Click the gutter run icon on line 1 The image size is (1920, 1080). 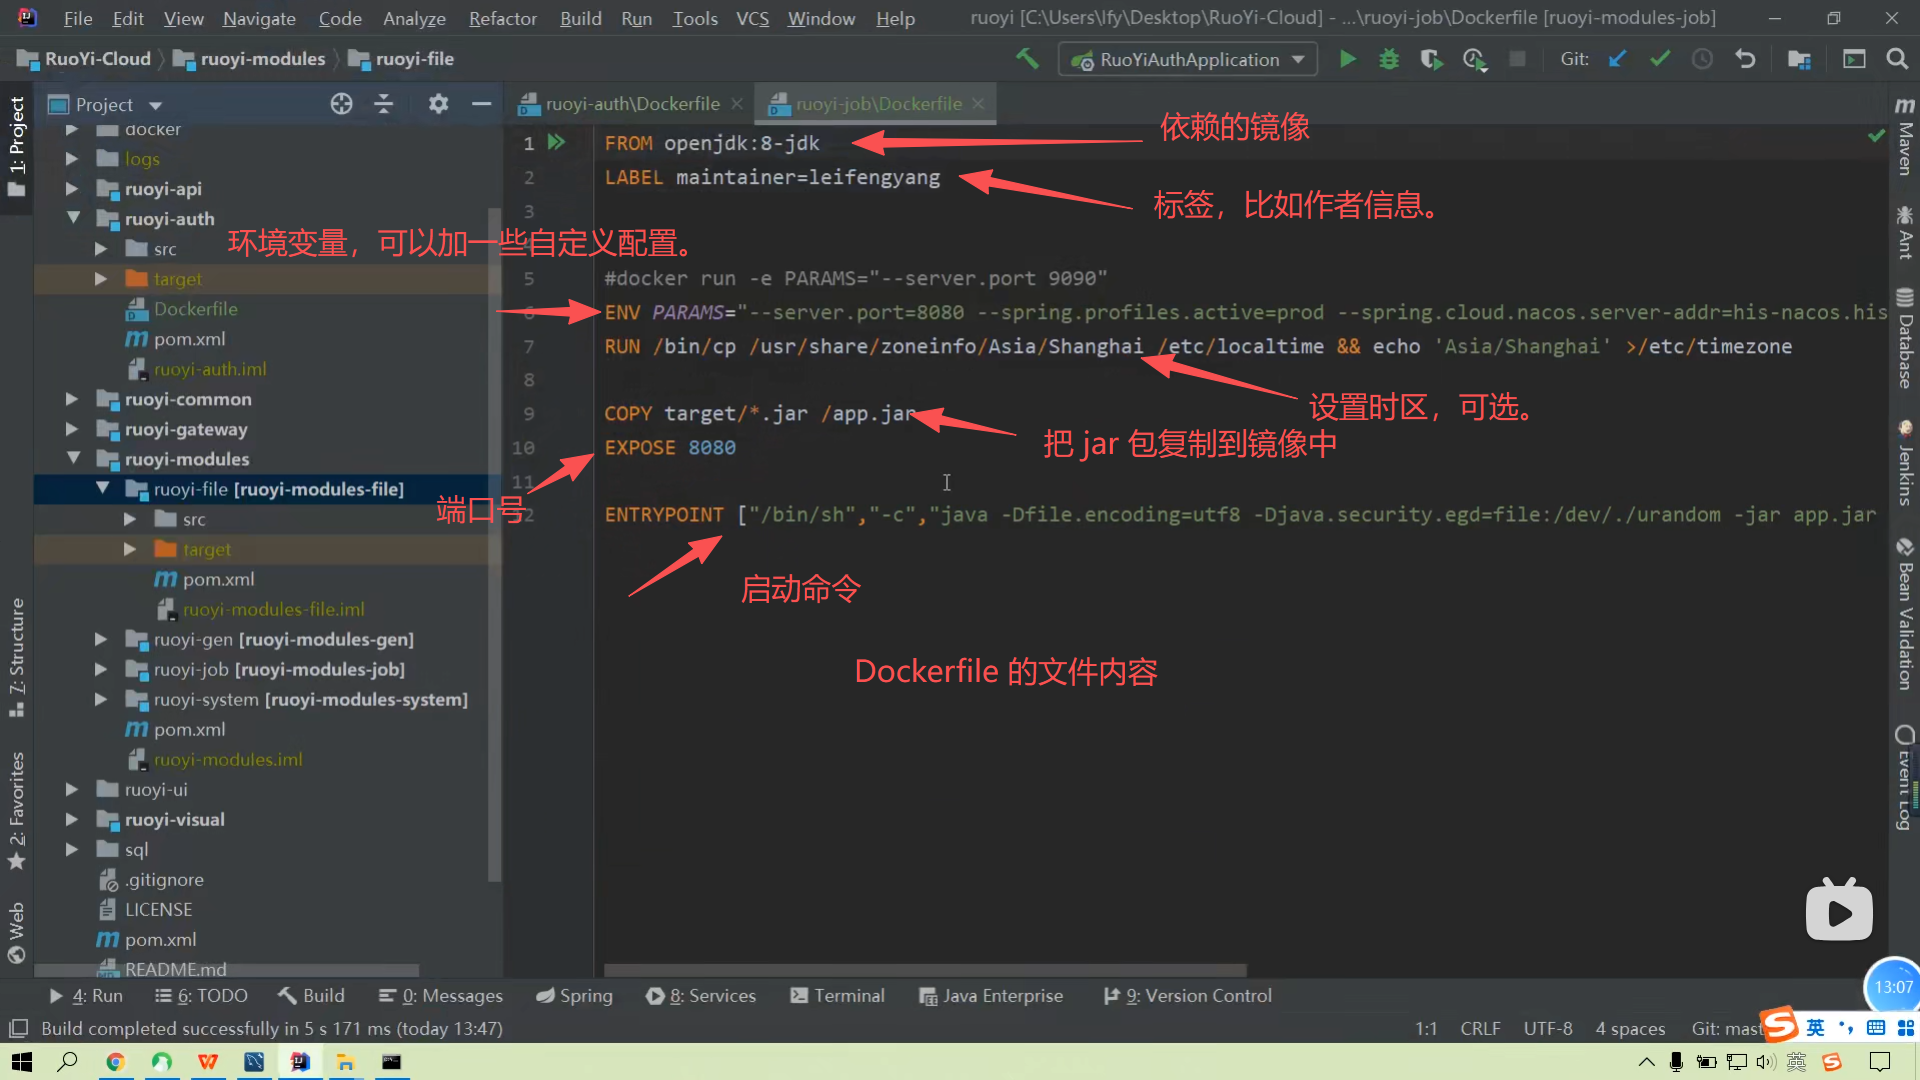coord(557,143)
